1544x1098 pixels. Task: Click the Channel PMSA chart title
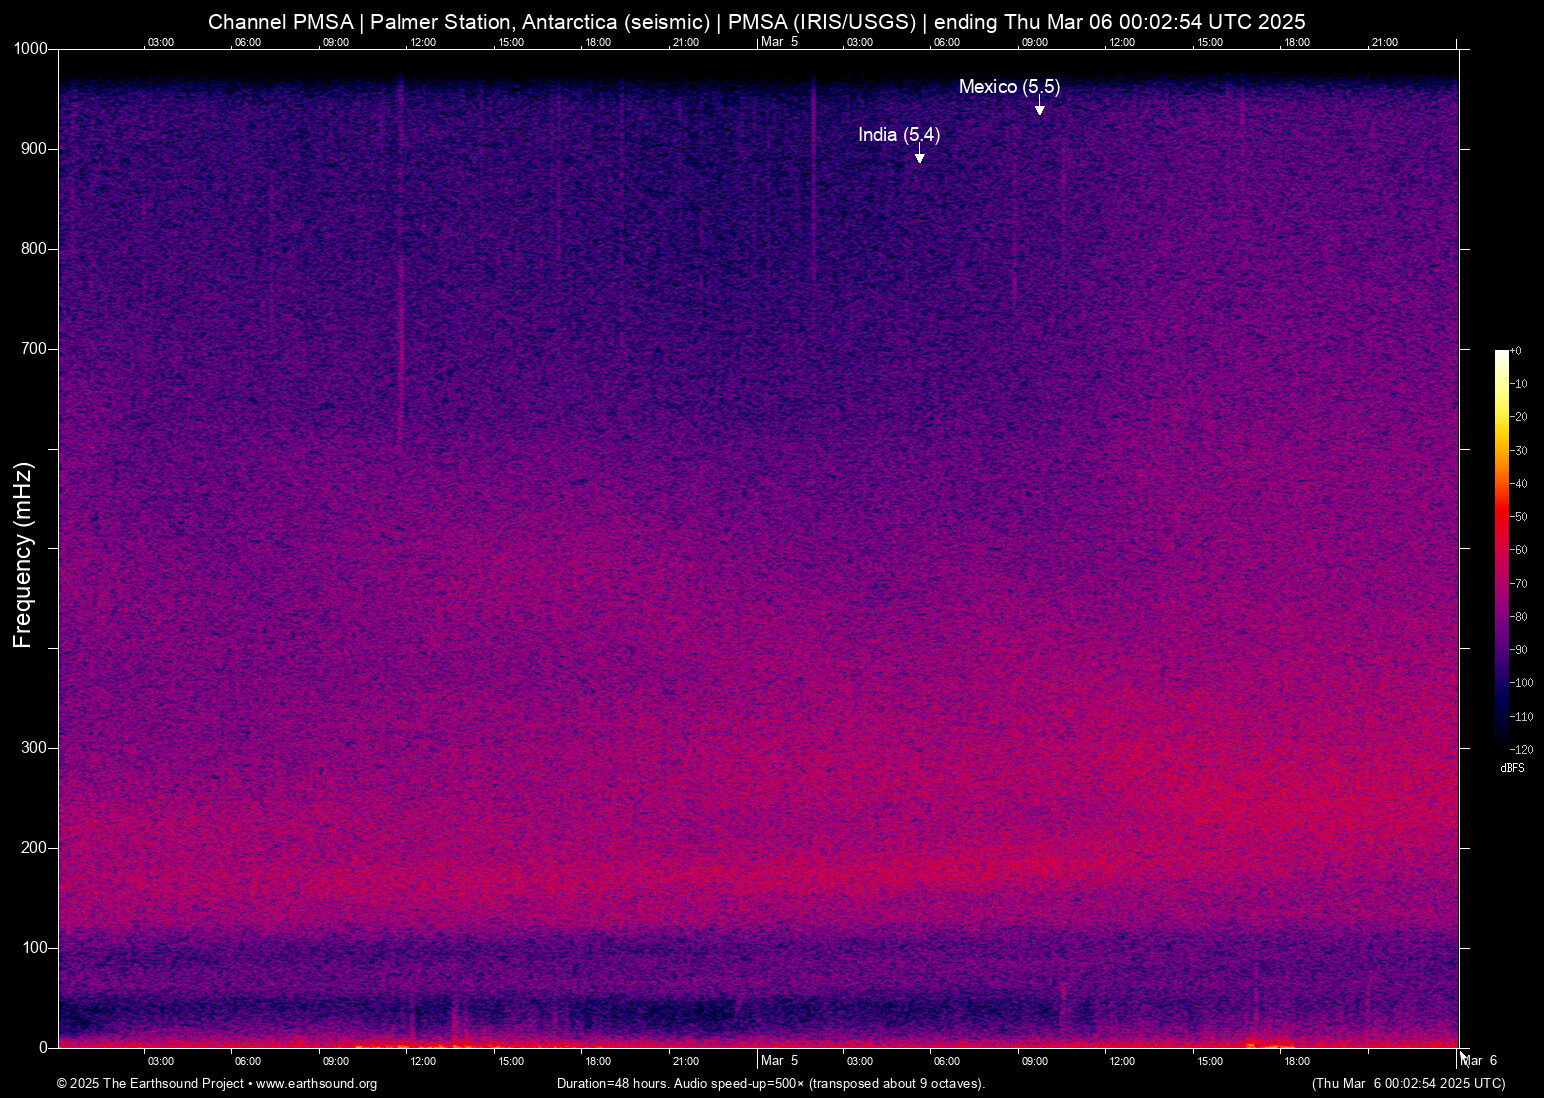756,22
